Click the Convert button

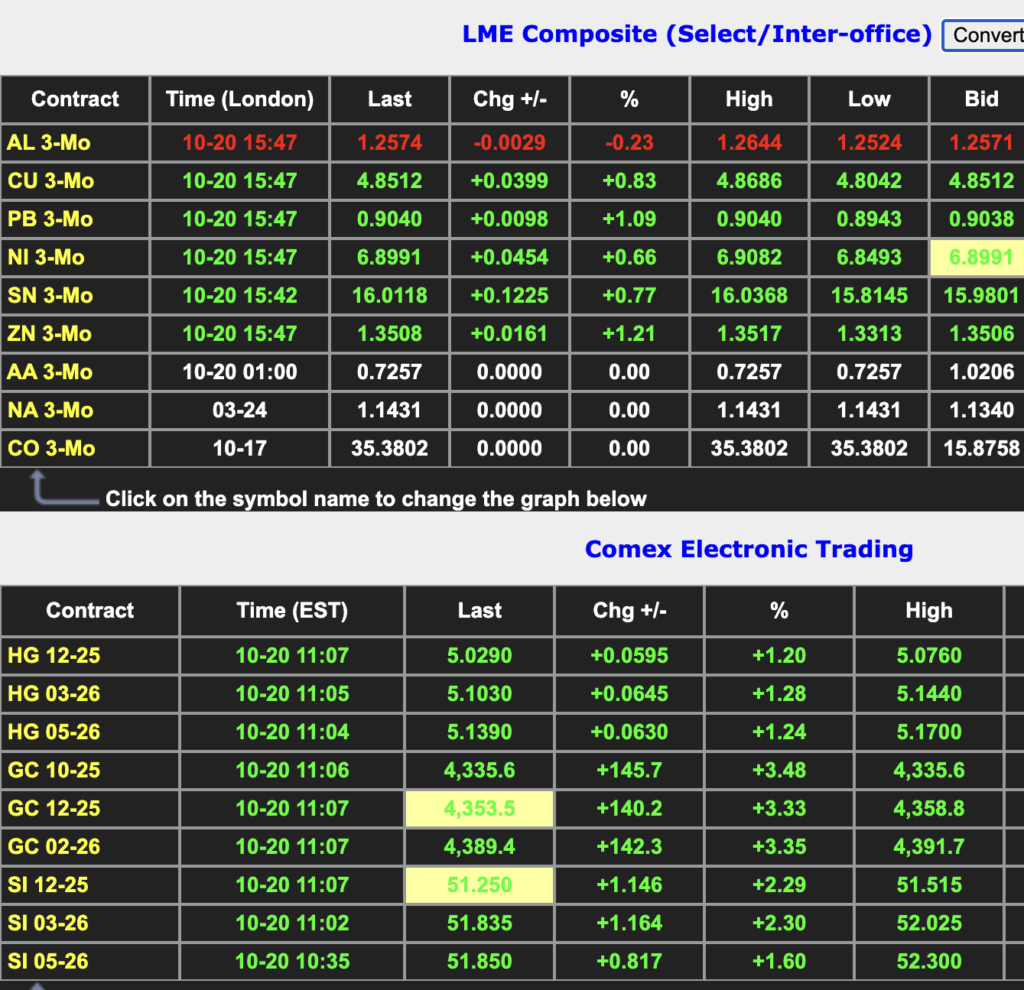(984, 35)
